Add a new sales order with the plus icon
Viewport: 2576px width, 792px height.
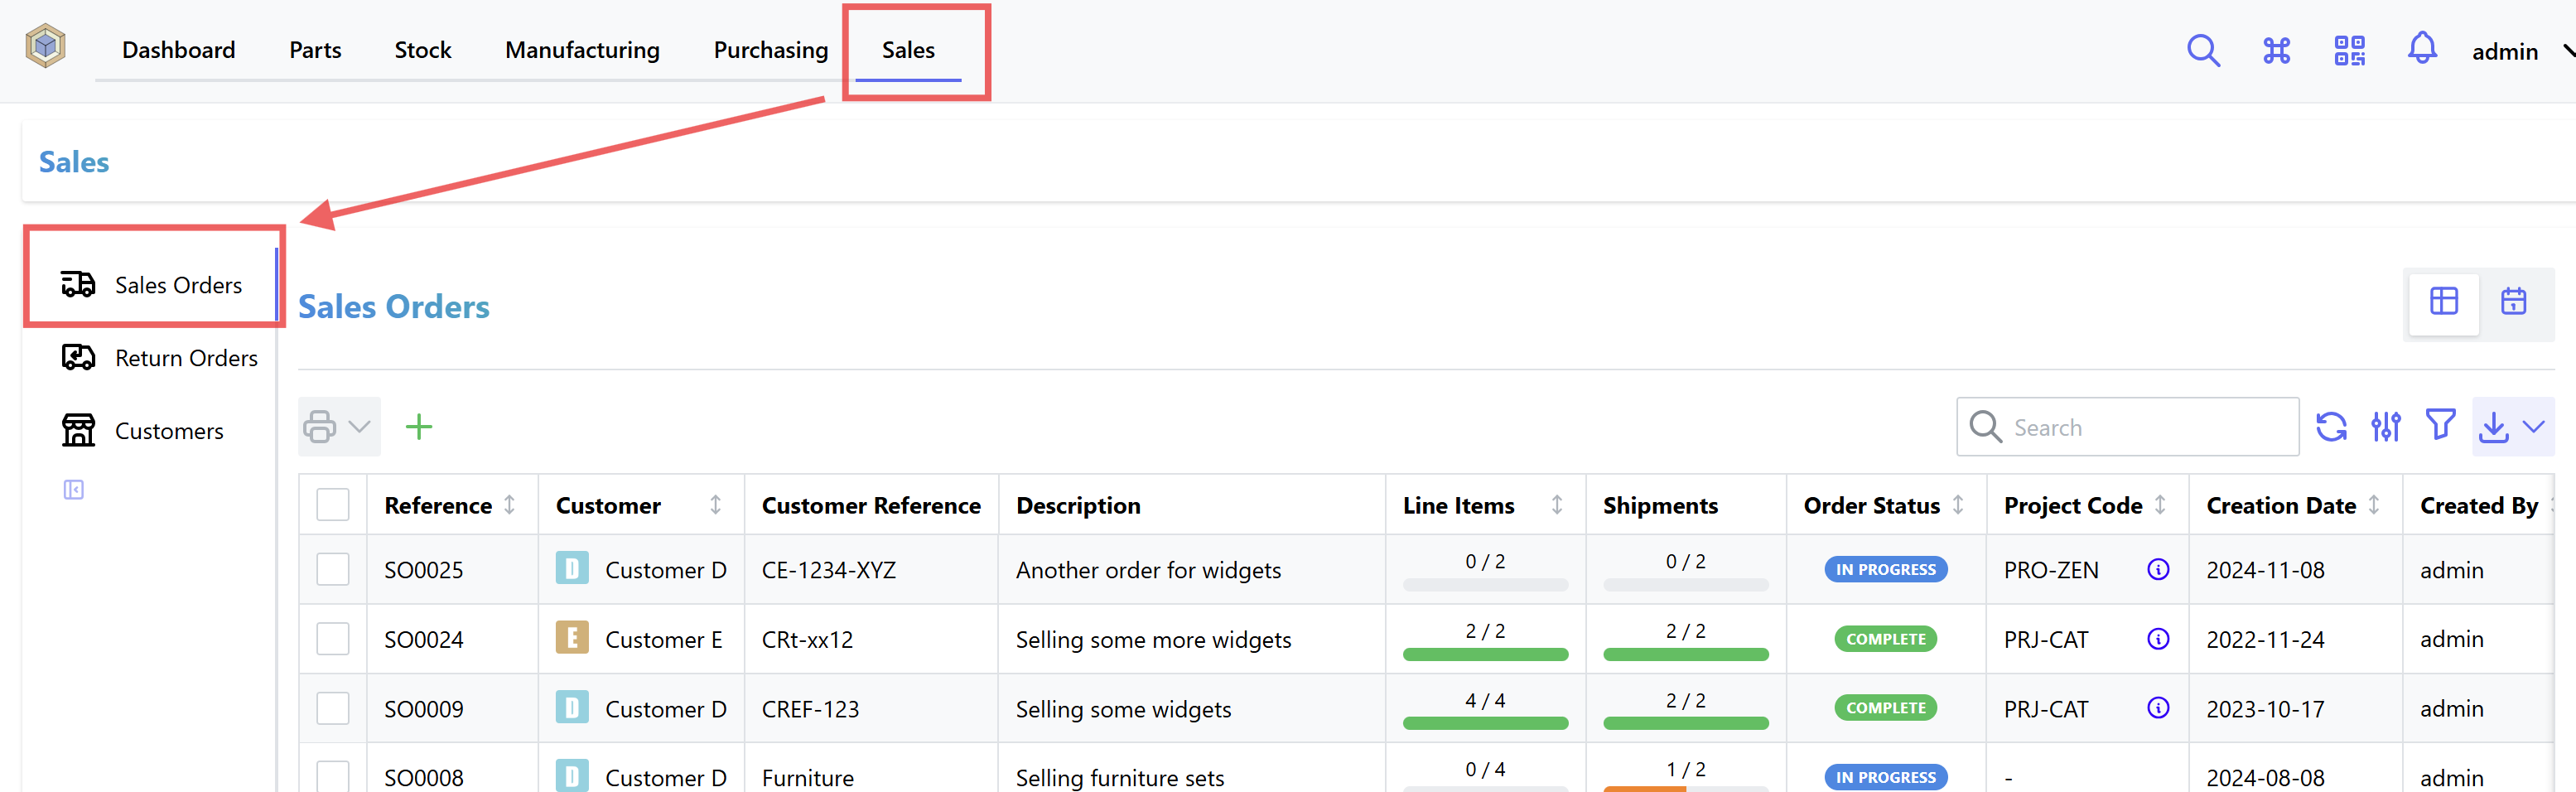pyautogui.click(x=419, y=427)
